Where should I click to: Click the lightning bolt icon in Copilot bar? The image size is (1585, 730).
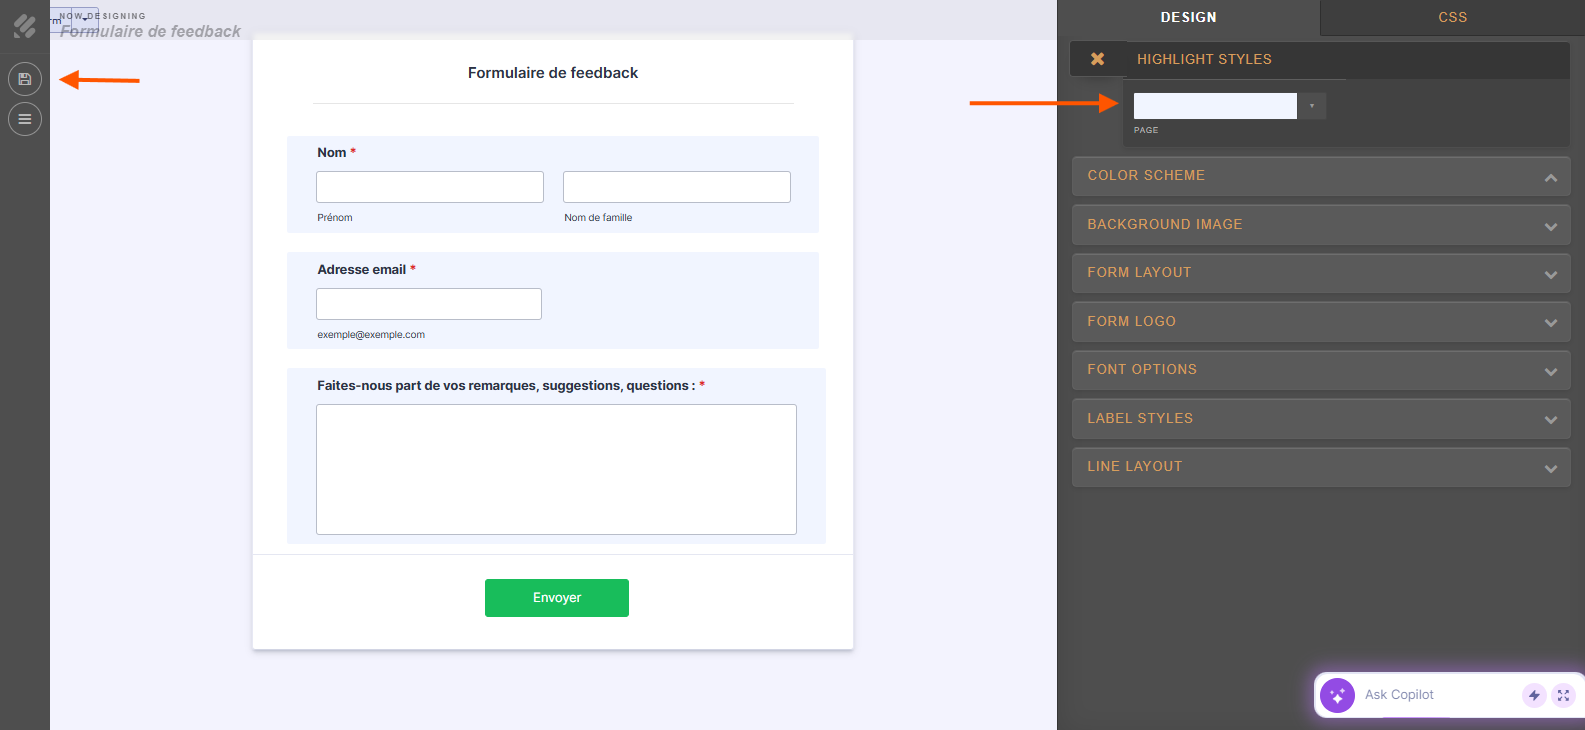coord(1534,695)
